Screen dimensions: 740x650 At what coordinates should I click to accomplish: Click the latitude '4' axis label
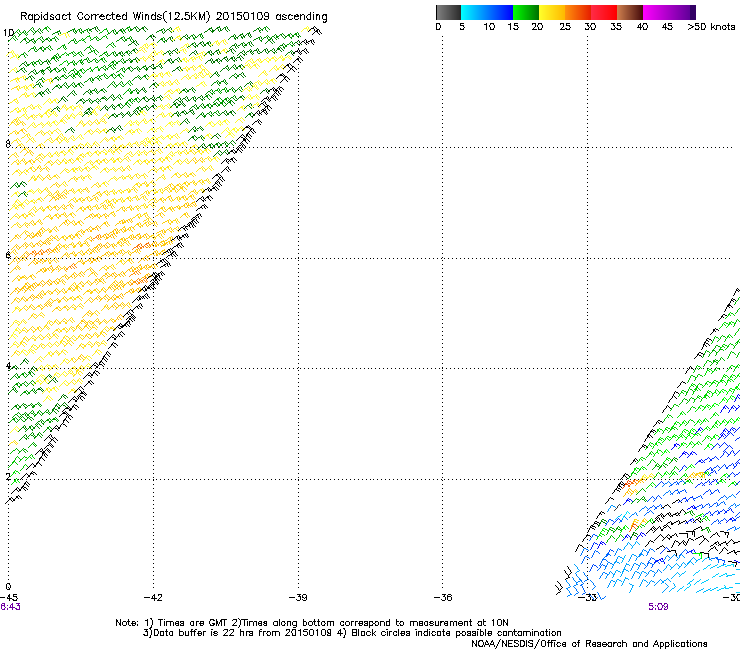click(8, 366)
